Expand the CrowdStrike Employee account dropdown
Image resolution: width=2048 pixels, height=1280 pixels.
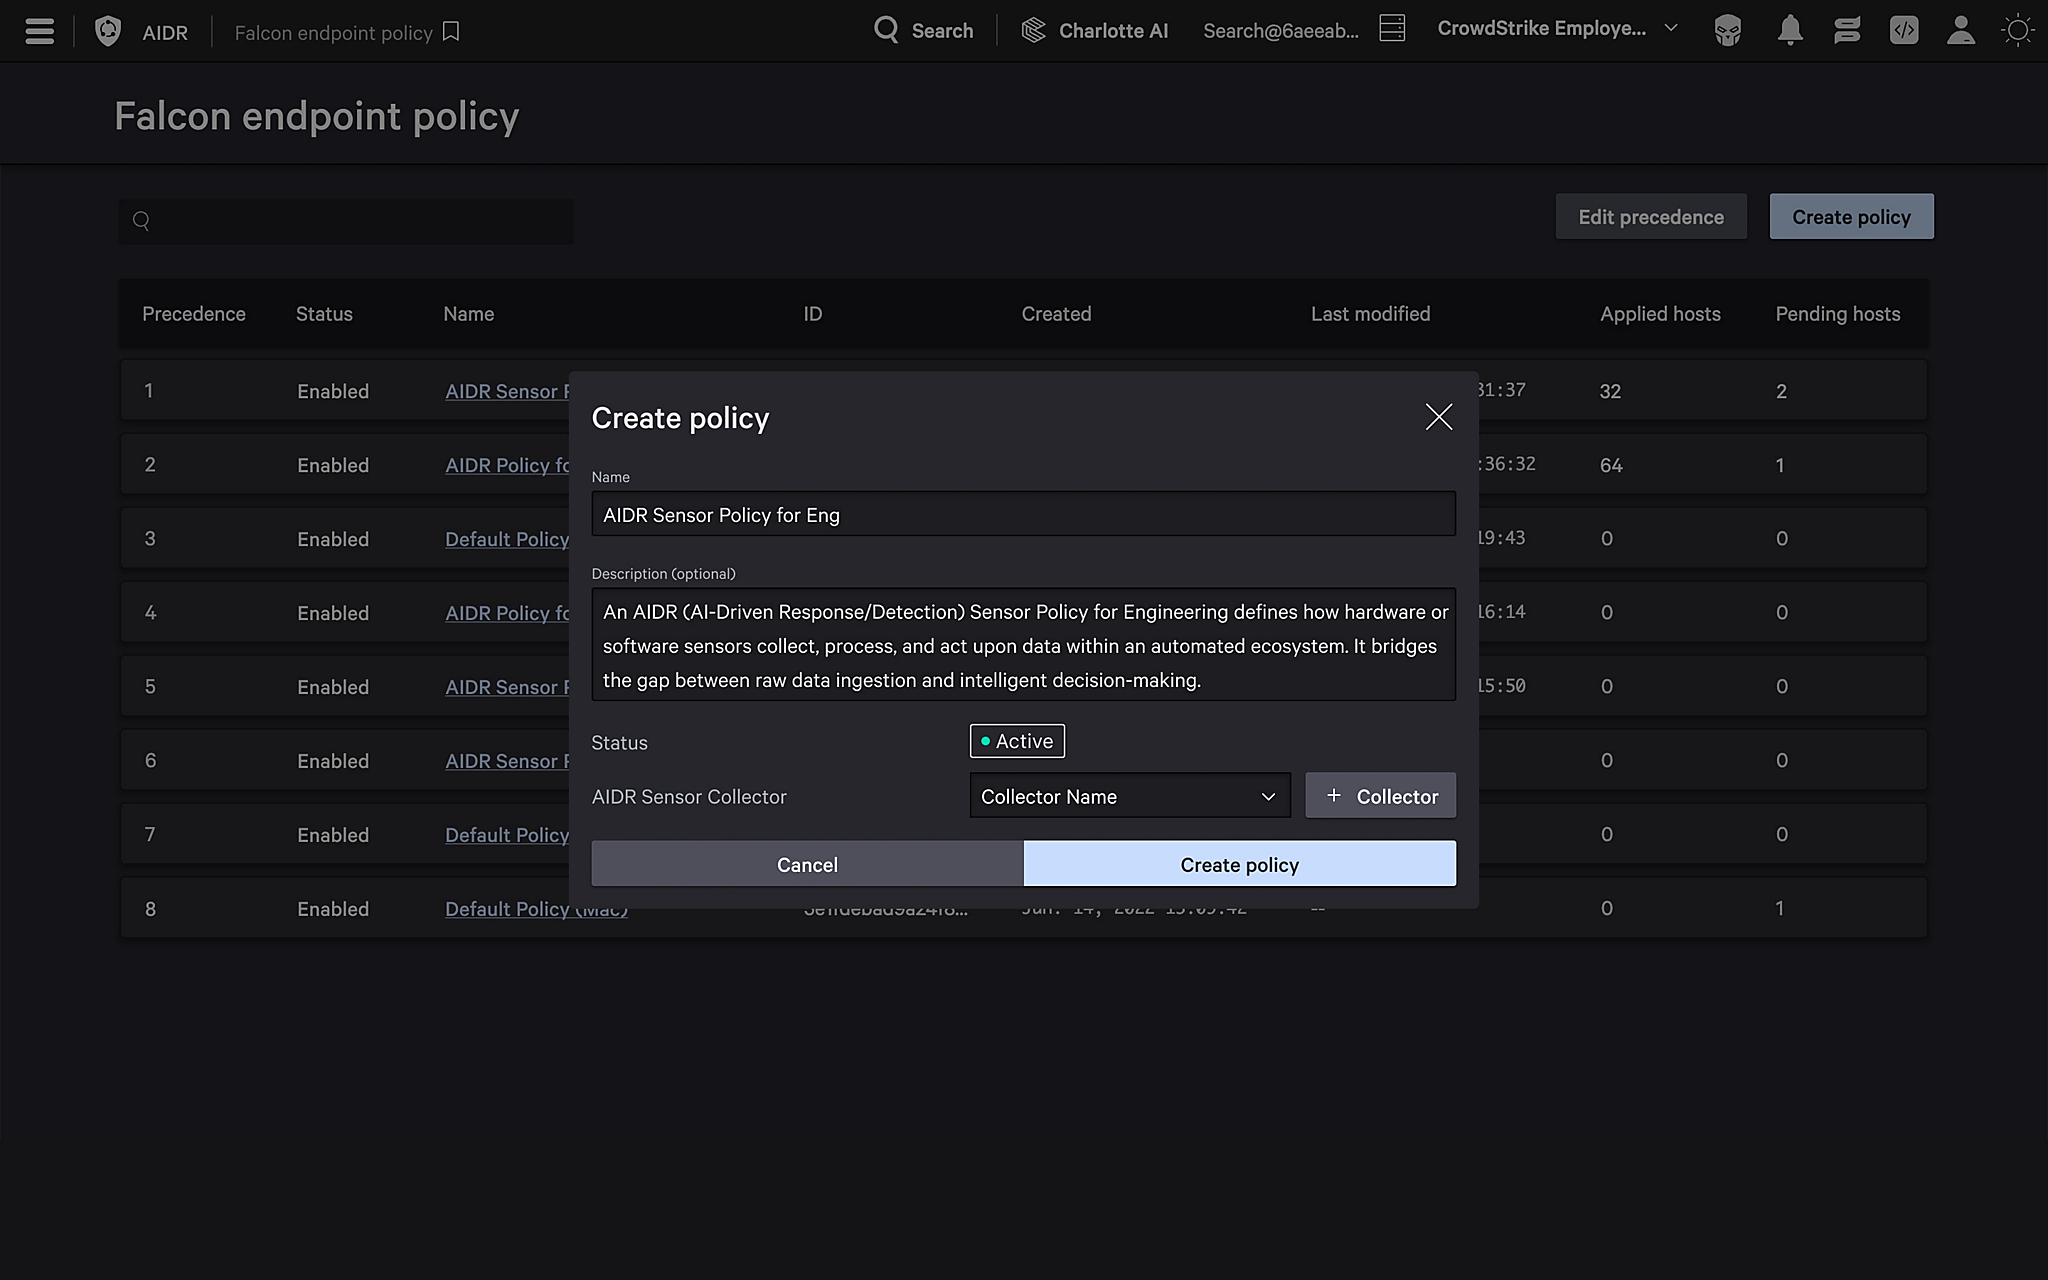pyautogui.click(x=1556, y=29)
